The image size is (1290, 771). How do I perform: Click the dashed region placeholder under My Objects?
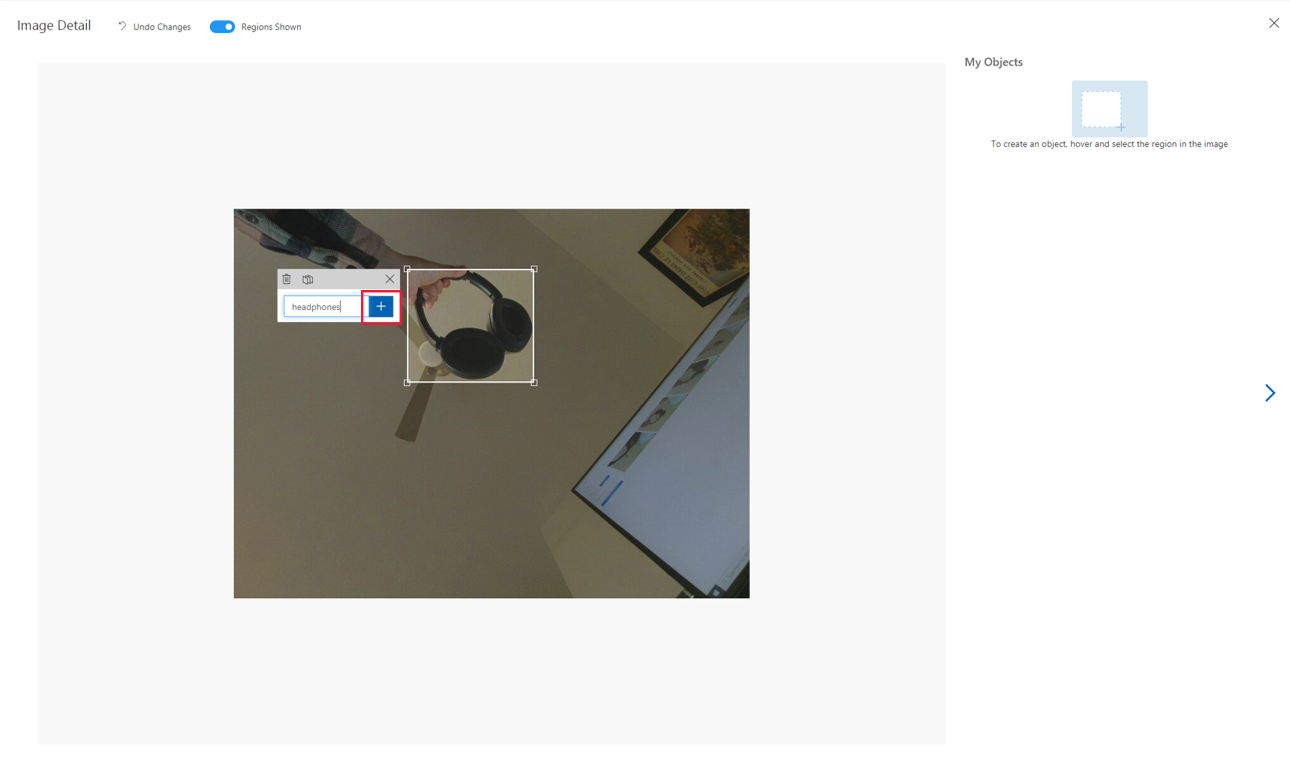click(1110, 109)
